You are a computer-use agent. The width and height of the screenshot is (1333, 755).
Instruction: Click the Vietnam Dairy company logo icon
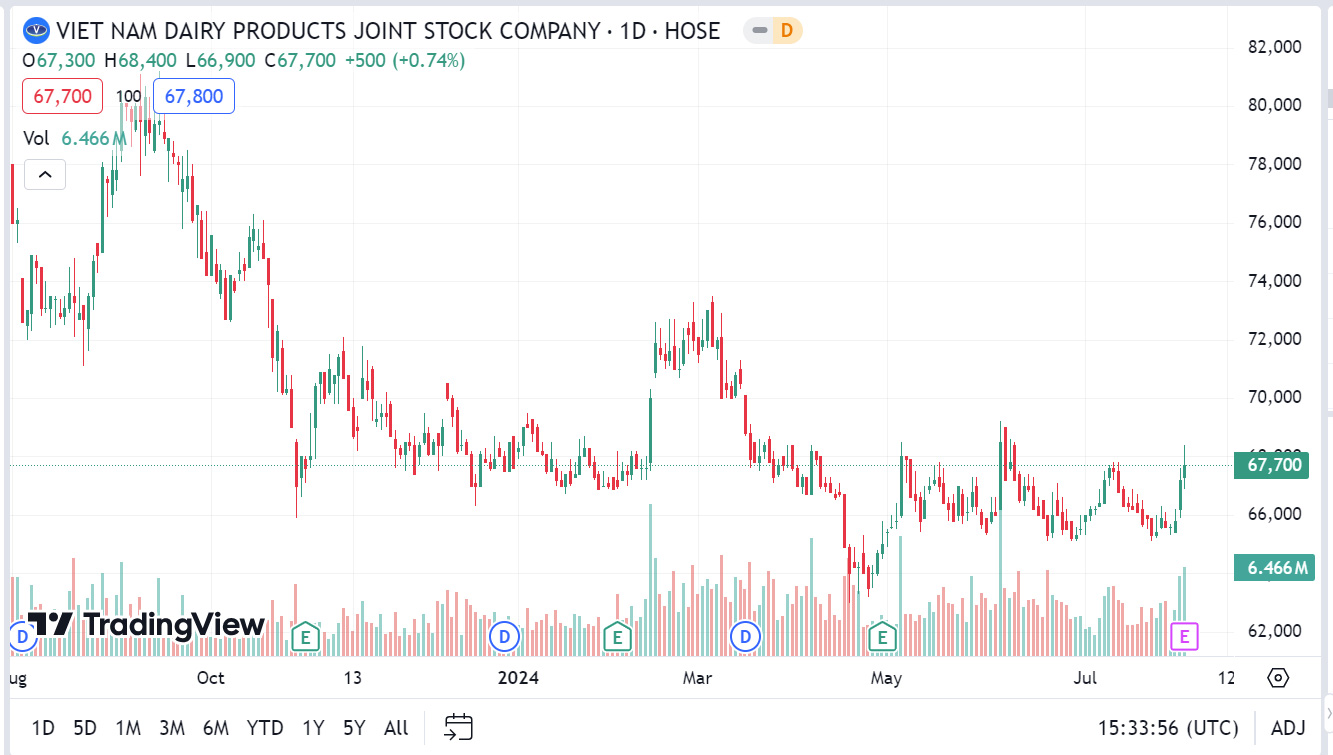[x=36, y=31]
